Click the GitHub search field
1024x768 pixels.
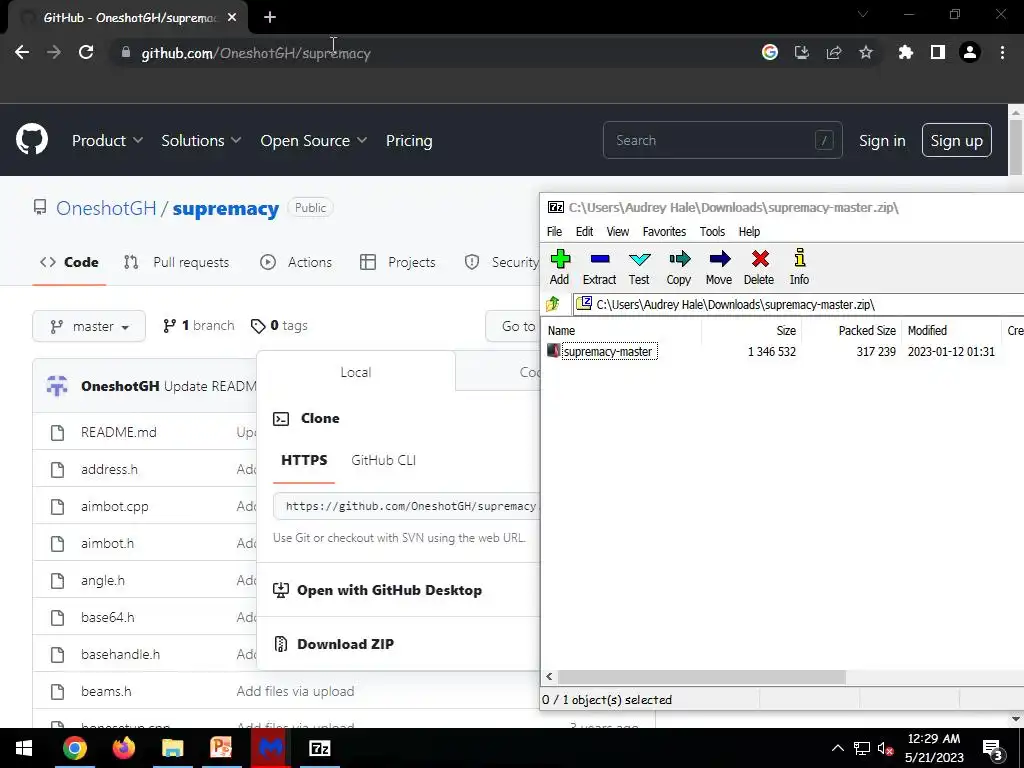tap(722, 140)
